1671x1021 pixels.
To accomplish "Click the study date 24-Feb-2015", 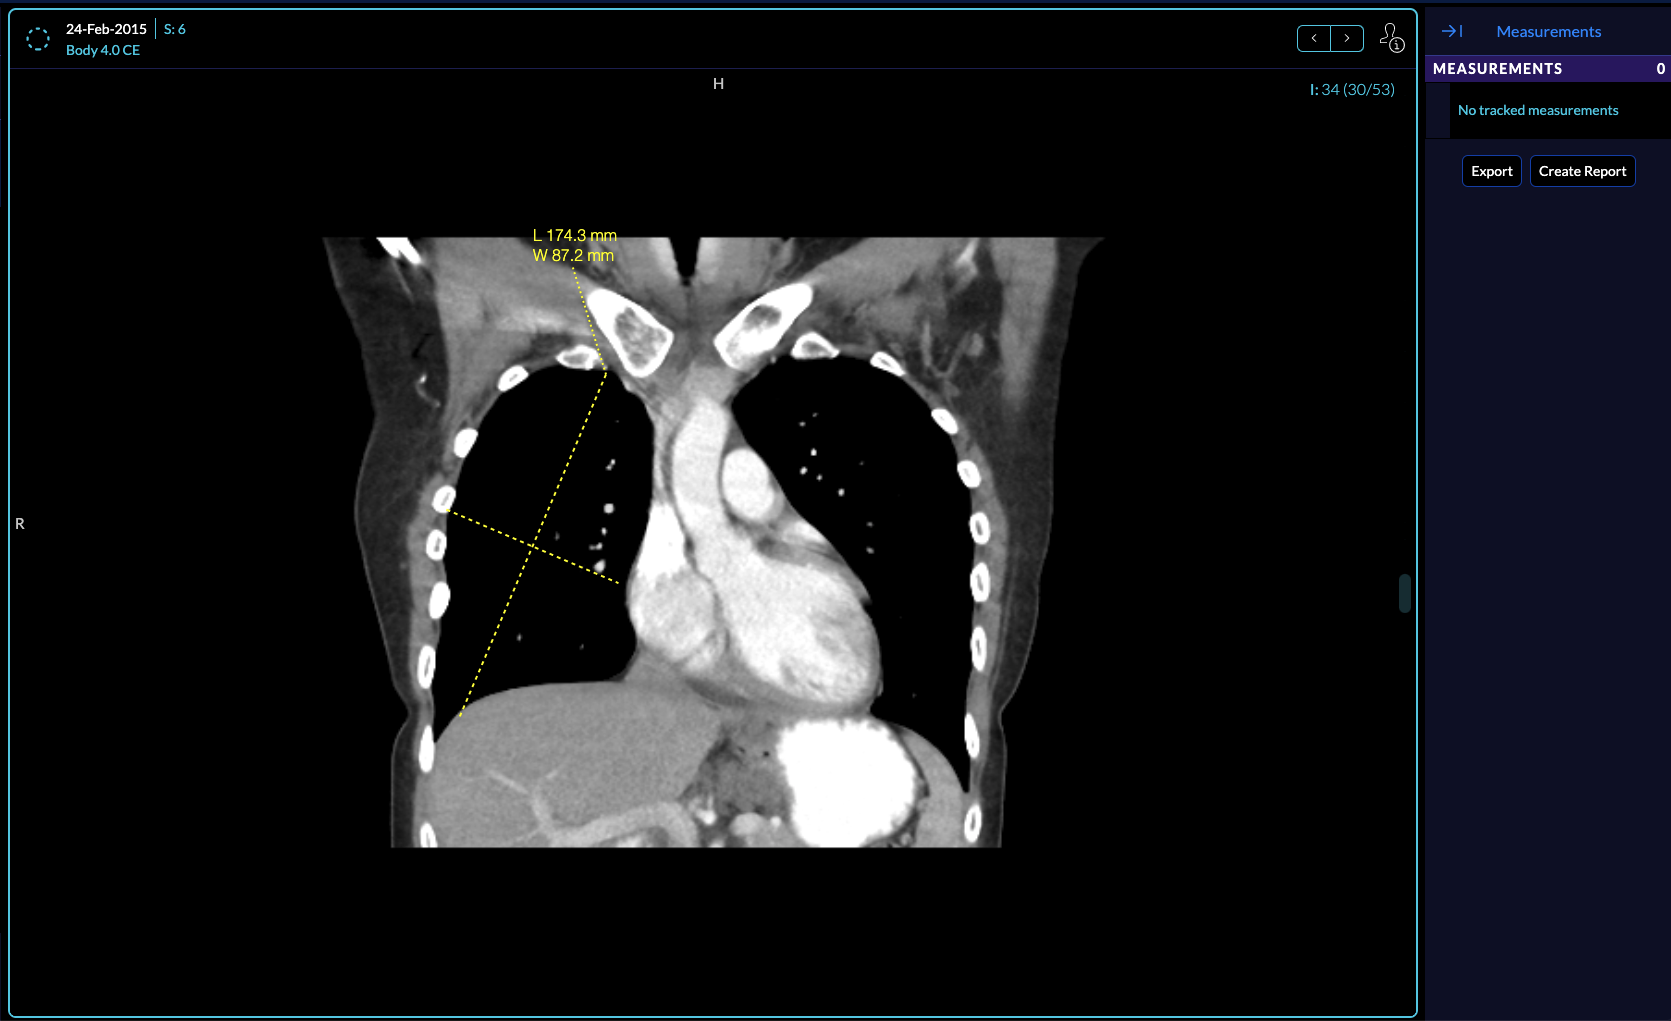I will pyautogui.click(x=106, y=29).
